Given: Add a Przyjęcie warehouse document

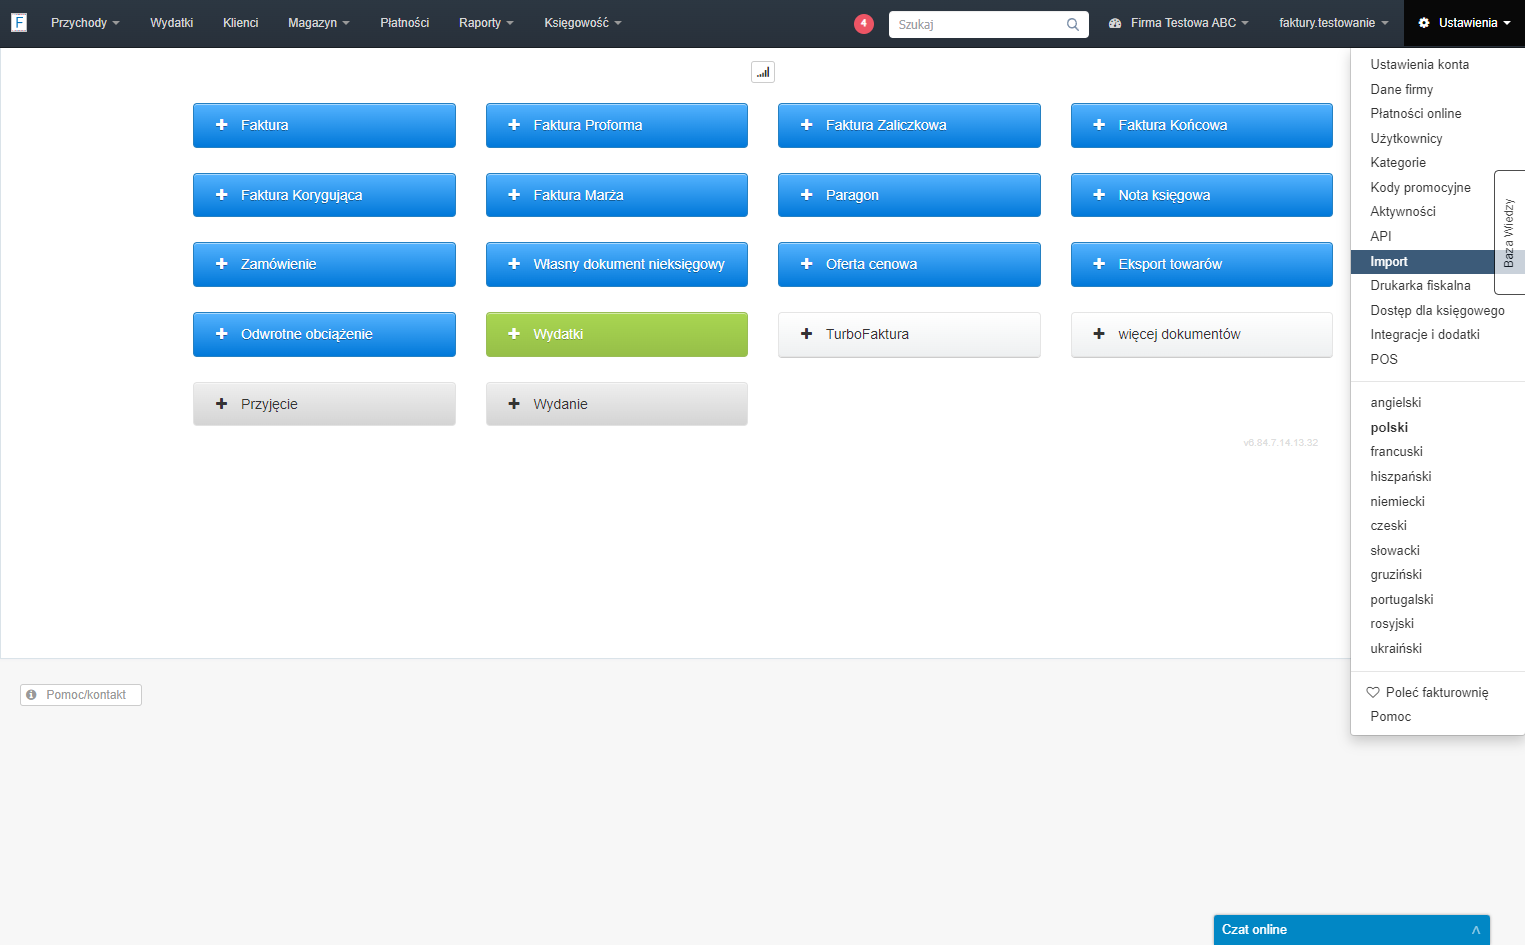Looking at the screenshot, I should click(x=324, y=404).
